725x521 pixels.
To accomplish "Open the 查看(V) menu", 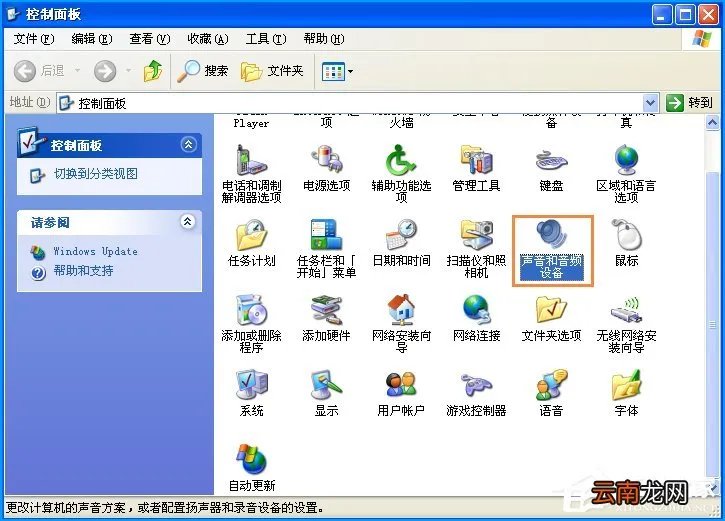I will point(150,39).
